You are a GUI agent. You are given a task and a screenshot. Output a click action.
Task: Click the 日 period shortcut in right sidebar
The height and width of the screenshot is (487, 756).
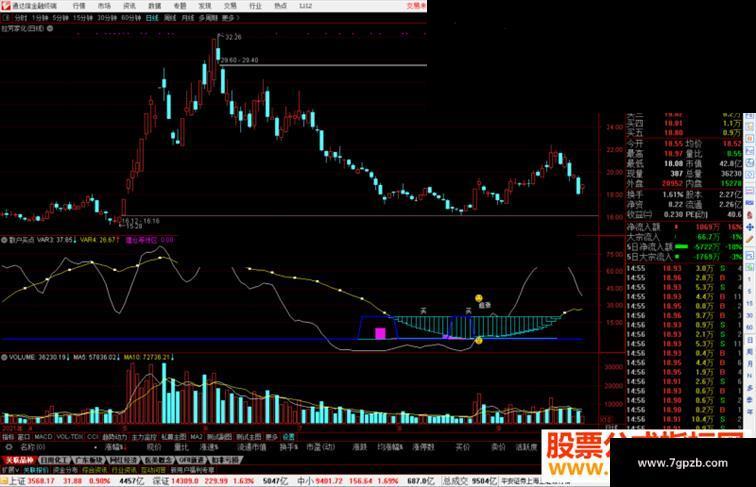tap(750, 340)
